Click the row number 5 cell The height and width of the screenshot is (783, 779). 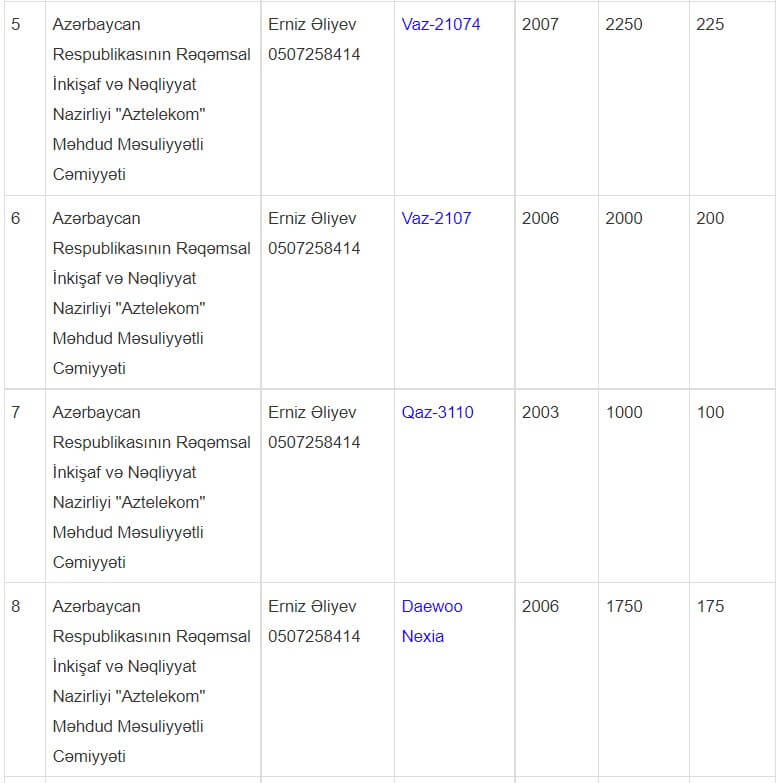pos(16,24)
